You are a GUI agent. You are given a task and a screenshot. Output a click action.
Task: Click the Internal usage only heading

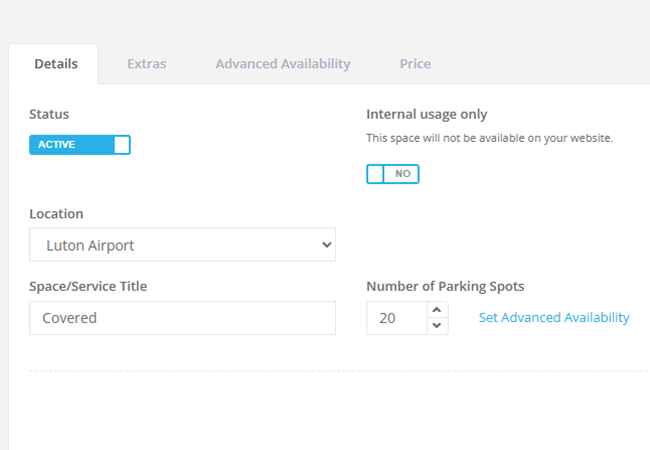pyautogui.click(x=427, y=114)
